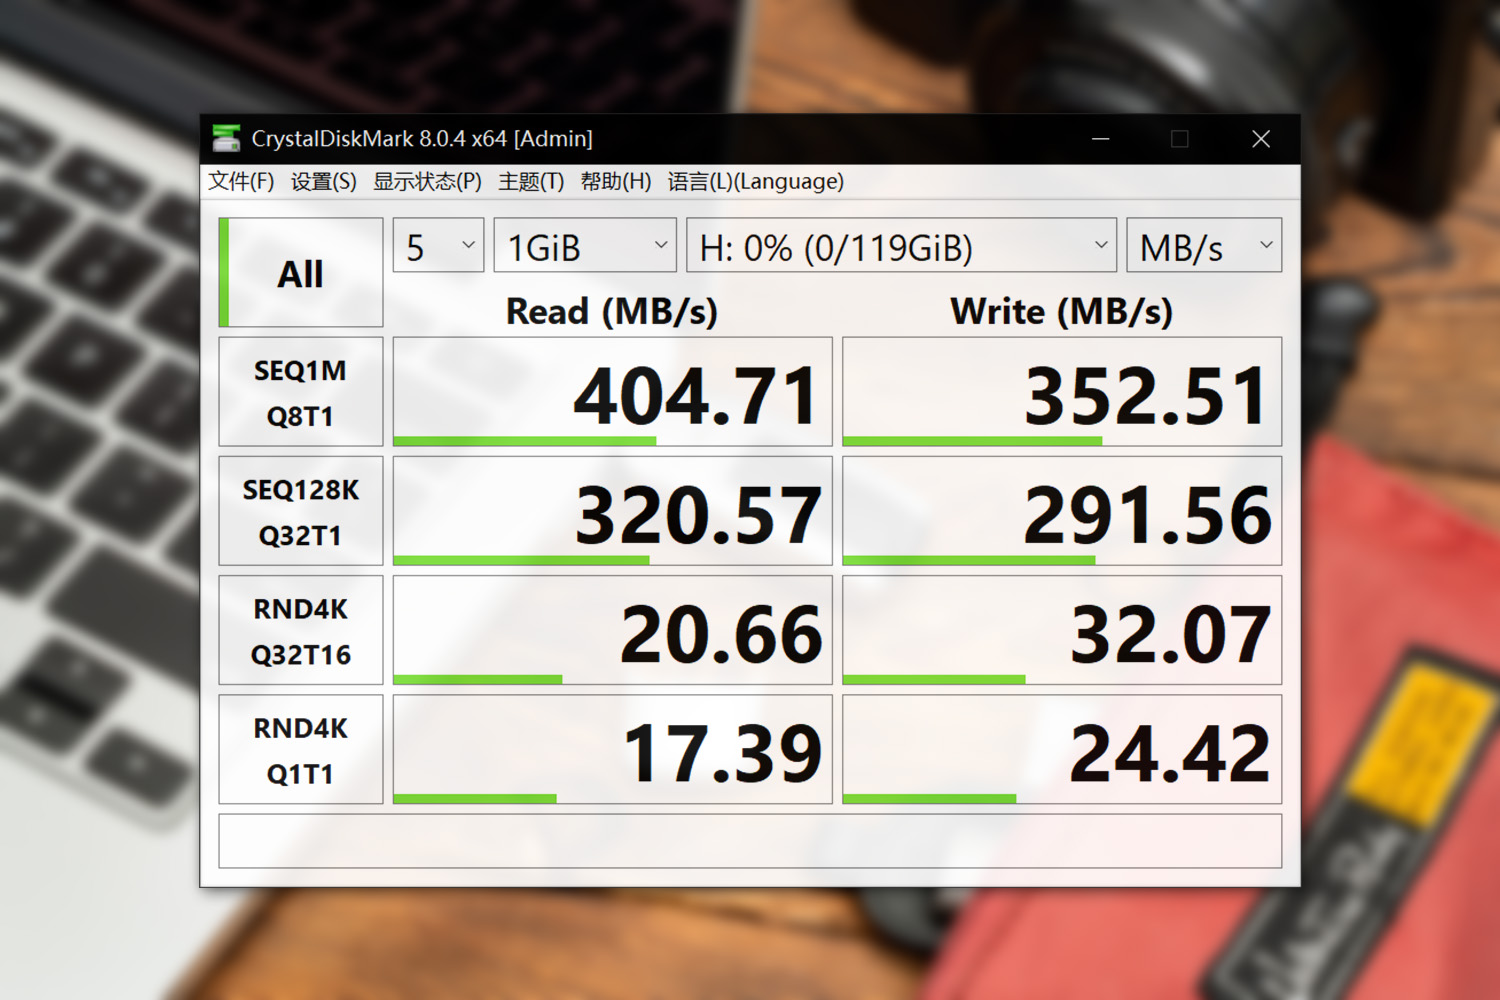The height and width of the screenshot is (1000, 1500).
Task: Open the 帮助(H) menu
Action: coord(616,181)
